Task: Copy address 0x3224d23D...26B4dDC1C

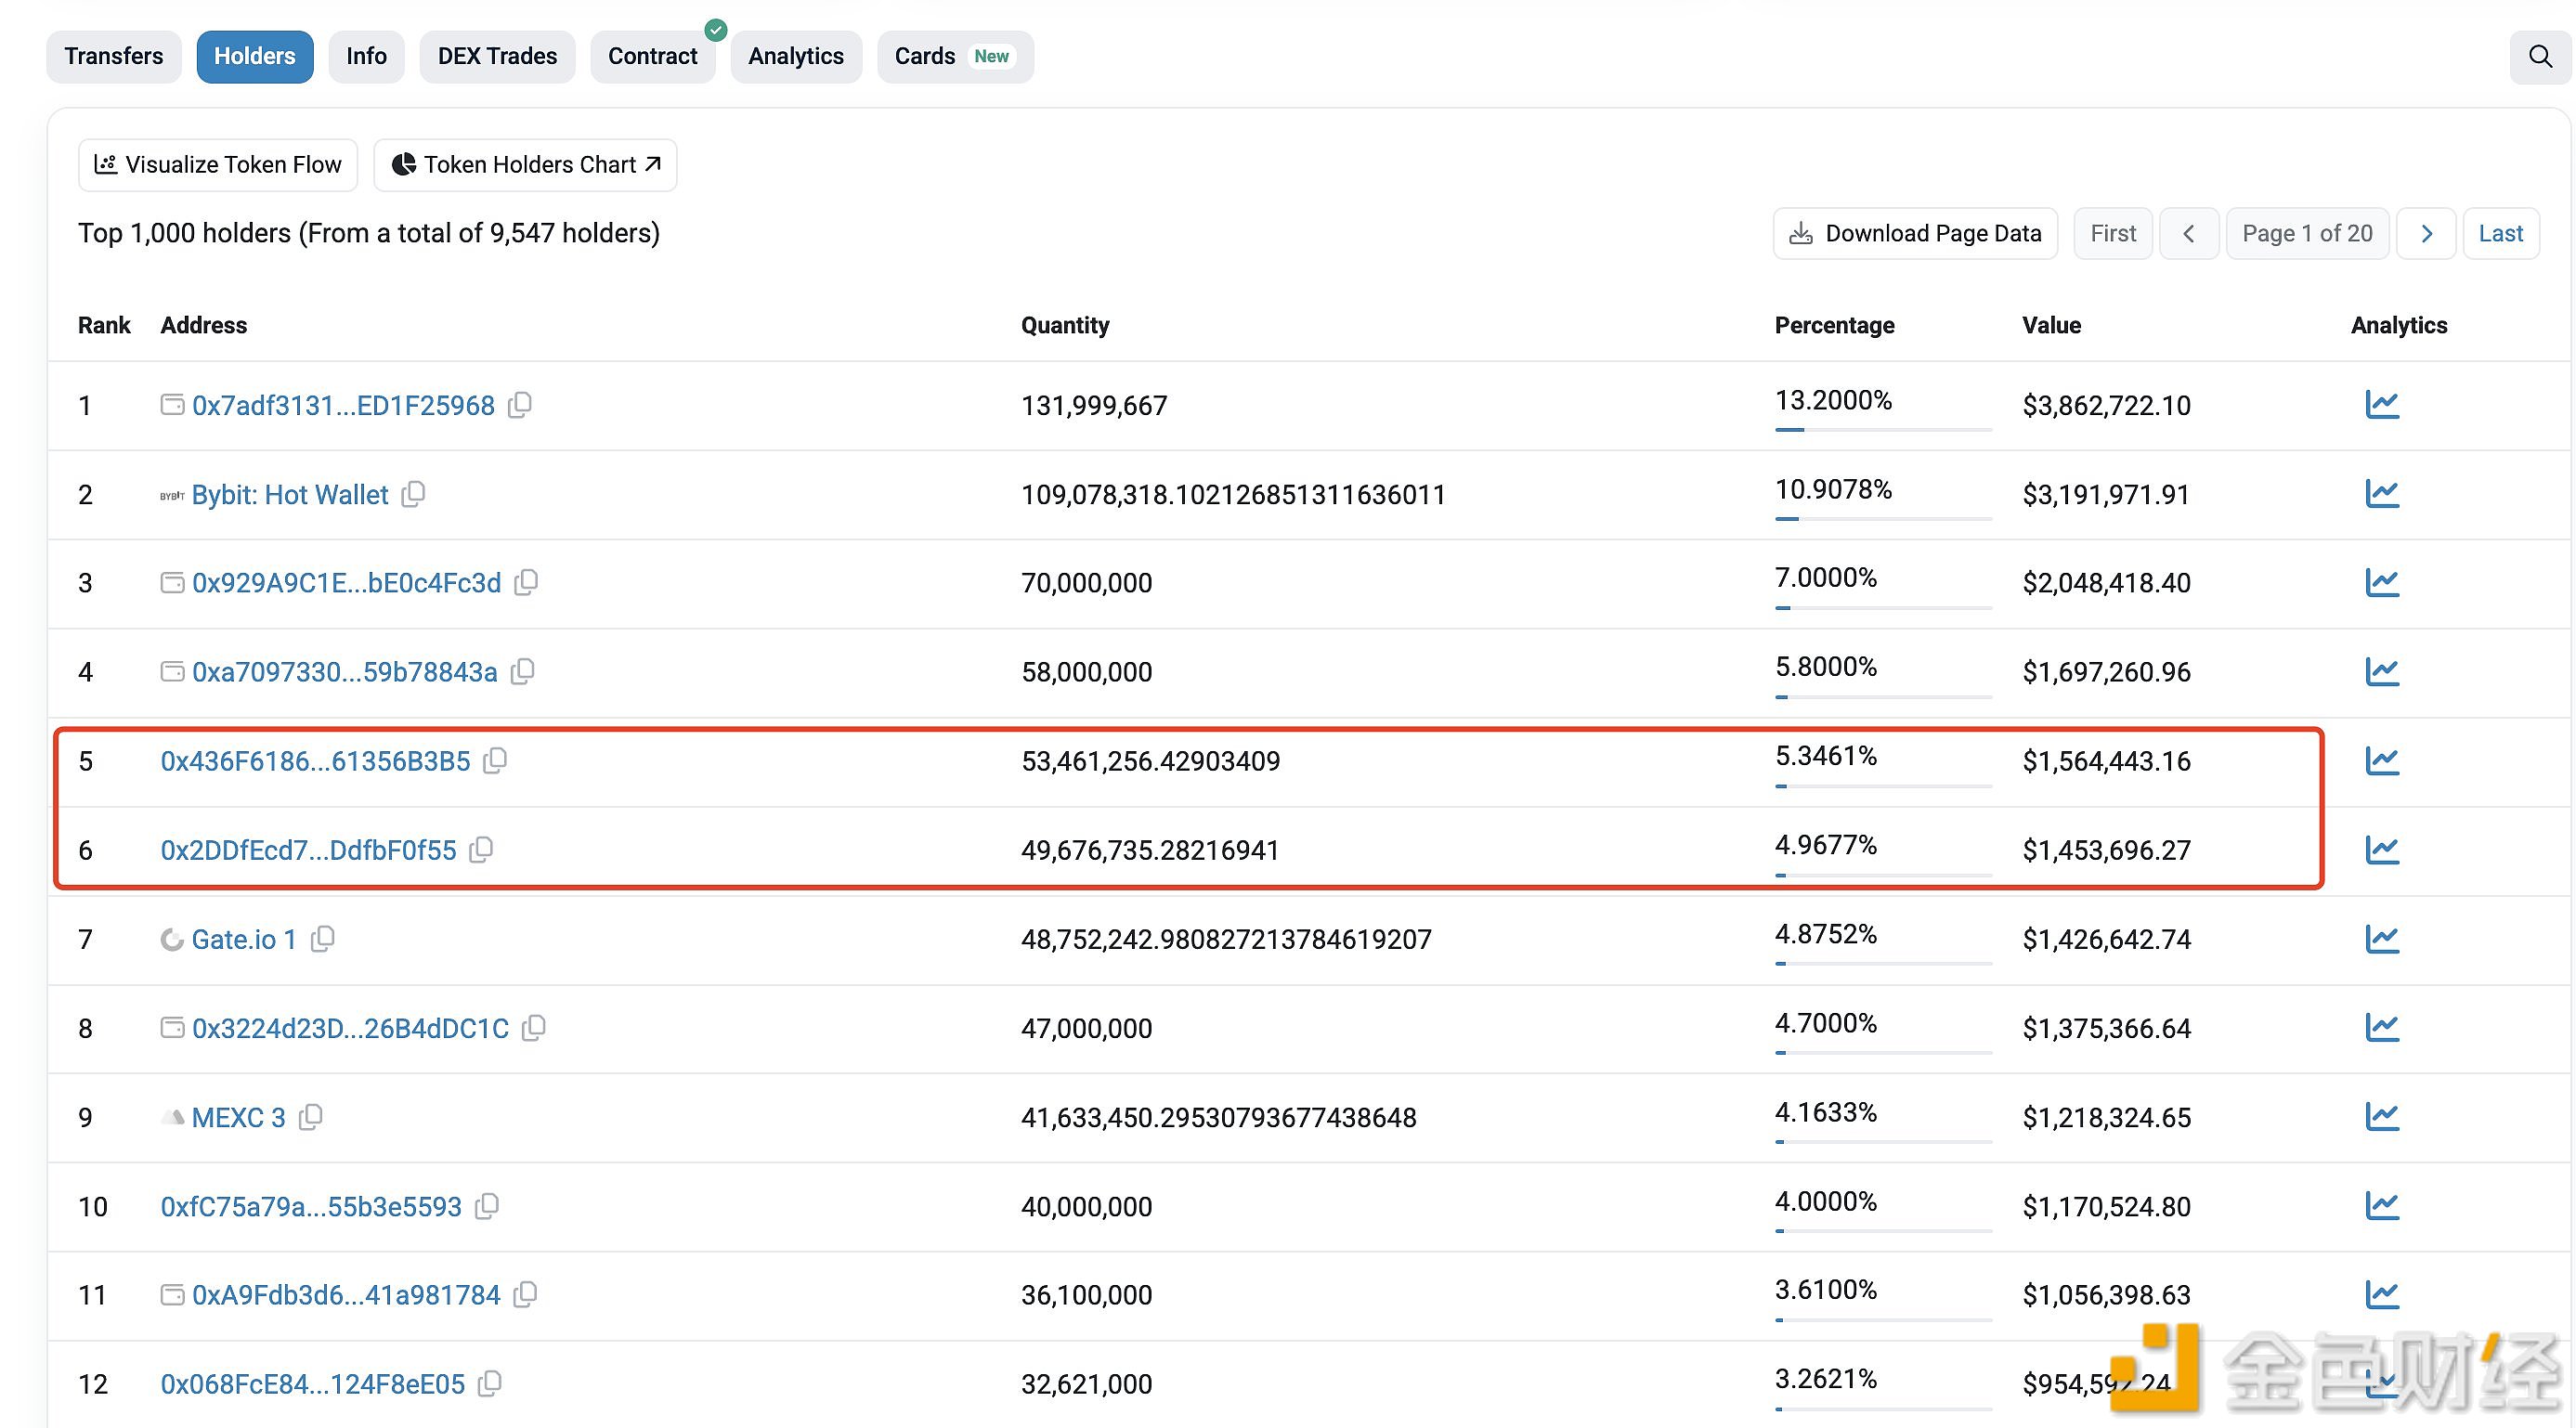Action: click(534, 1028)
